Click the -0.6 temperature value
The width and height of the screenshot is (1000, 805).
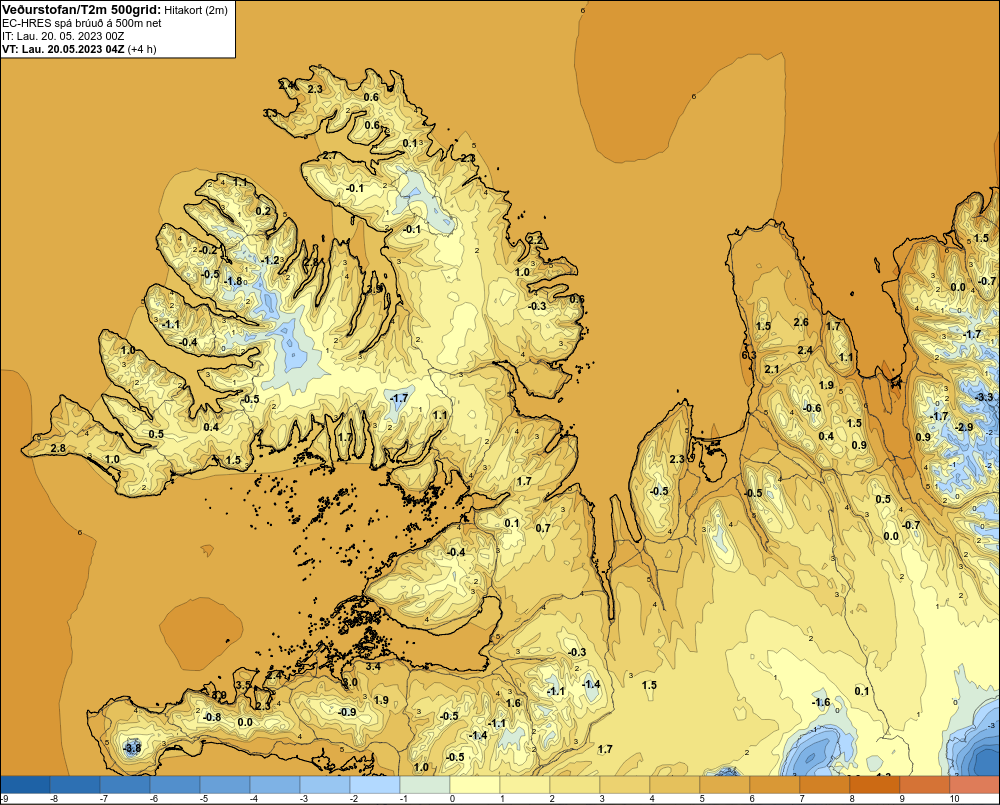tap(812, 408)
